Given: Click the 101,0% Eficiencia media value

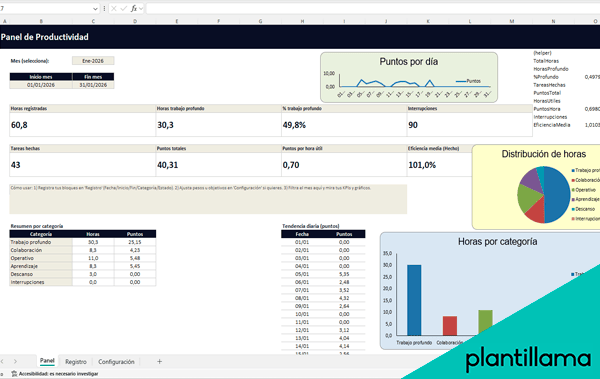Looking at the screenshot, I should click(422, 165).
